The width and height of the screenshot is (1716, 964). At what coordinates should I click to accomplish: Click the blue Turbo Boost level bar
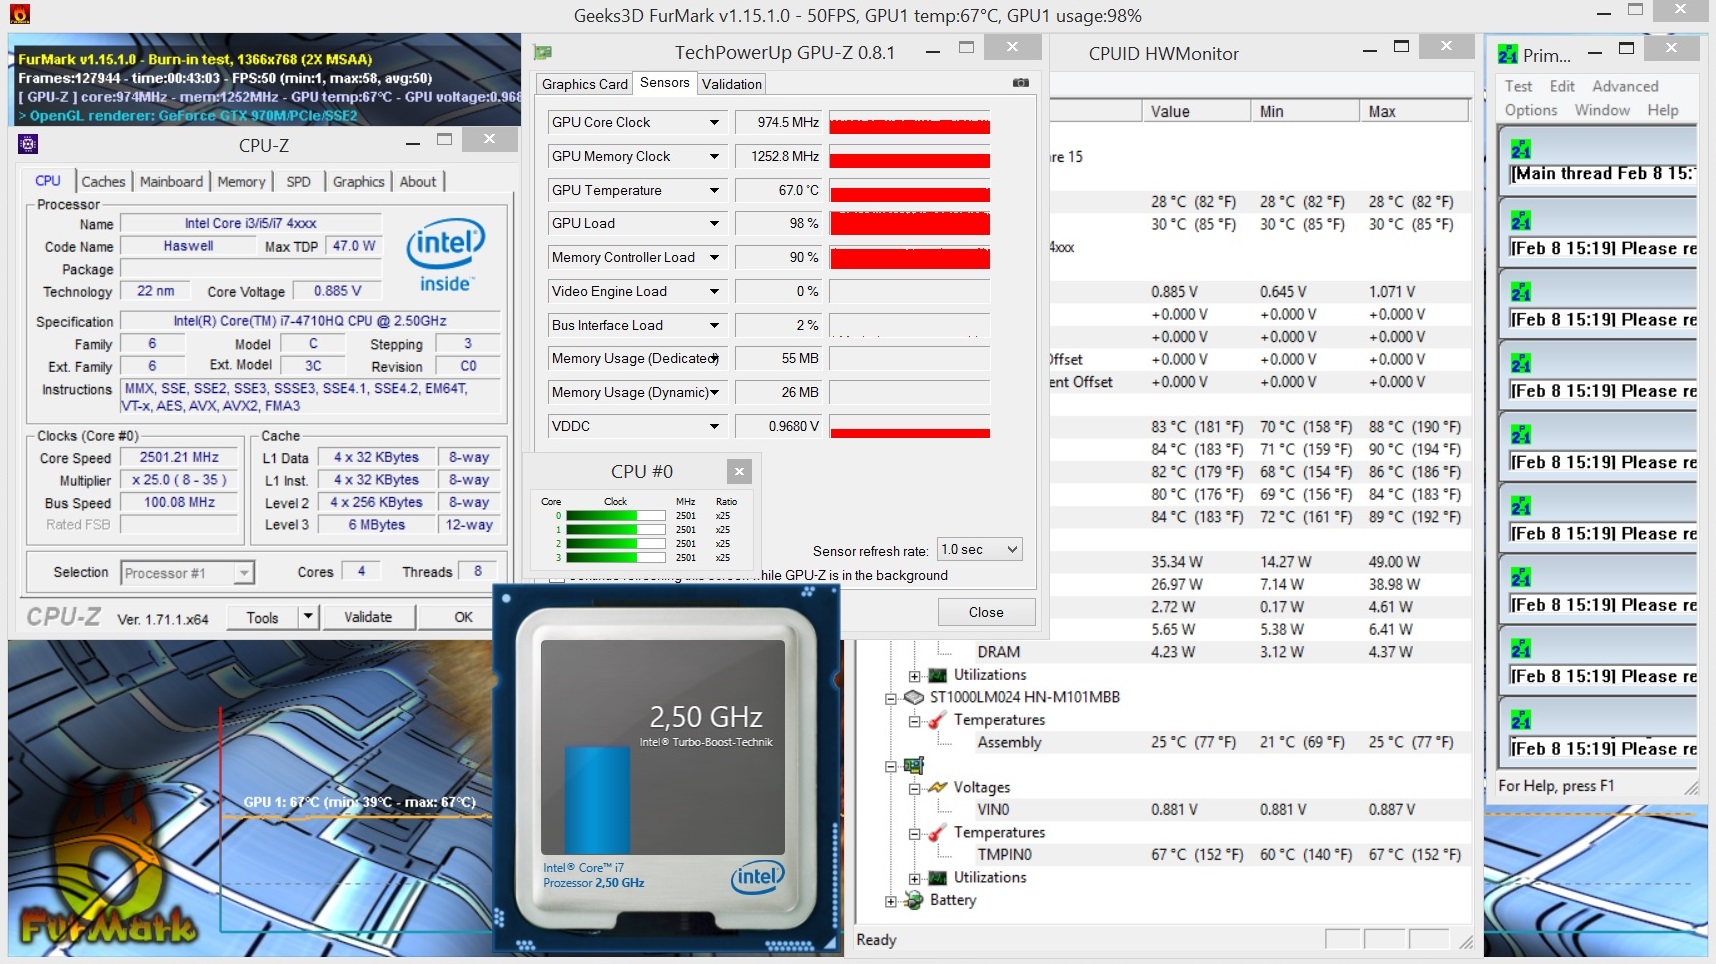[x=597, y=799]
